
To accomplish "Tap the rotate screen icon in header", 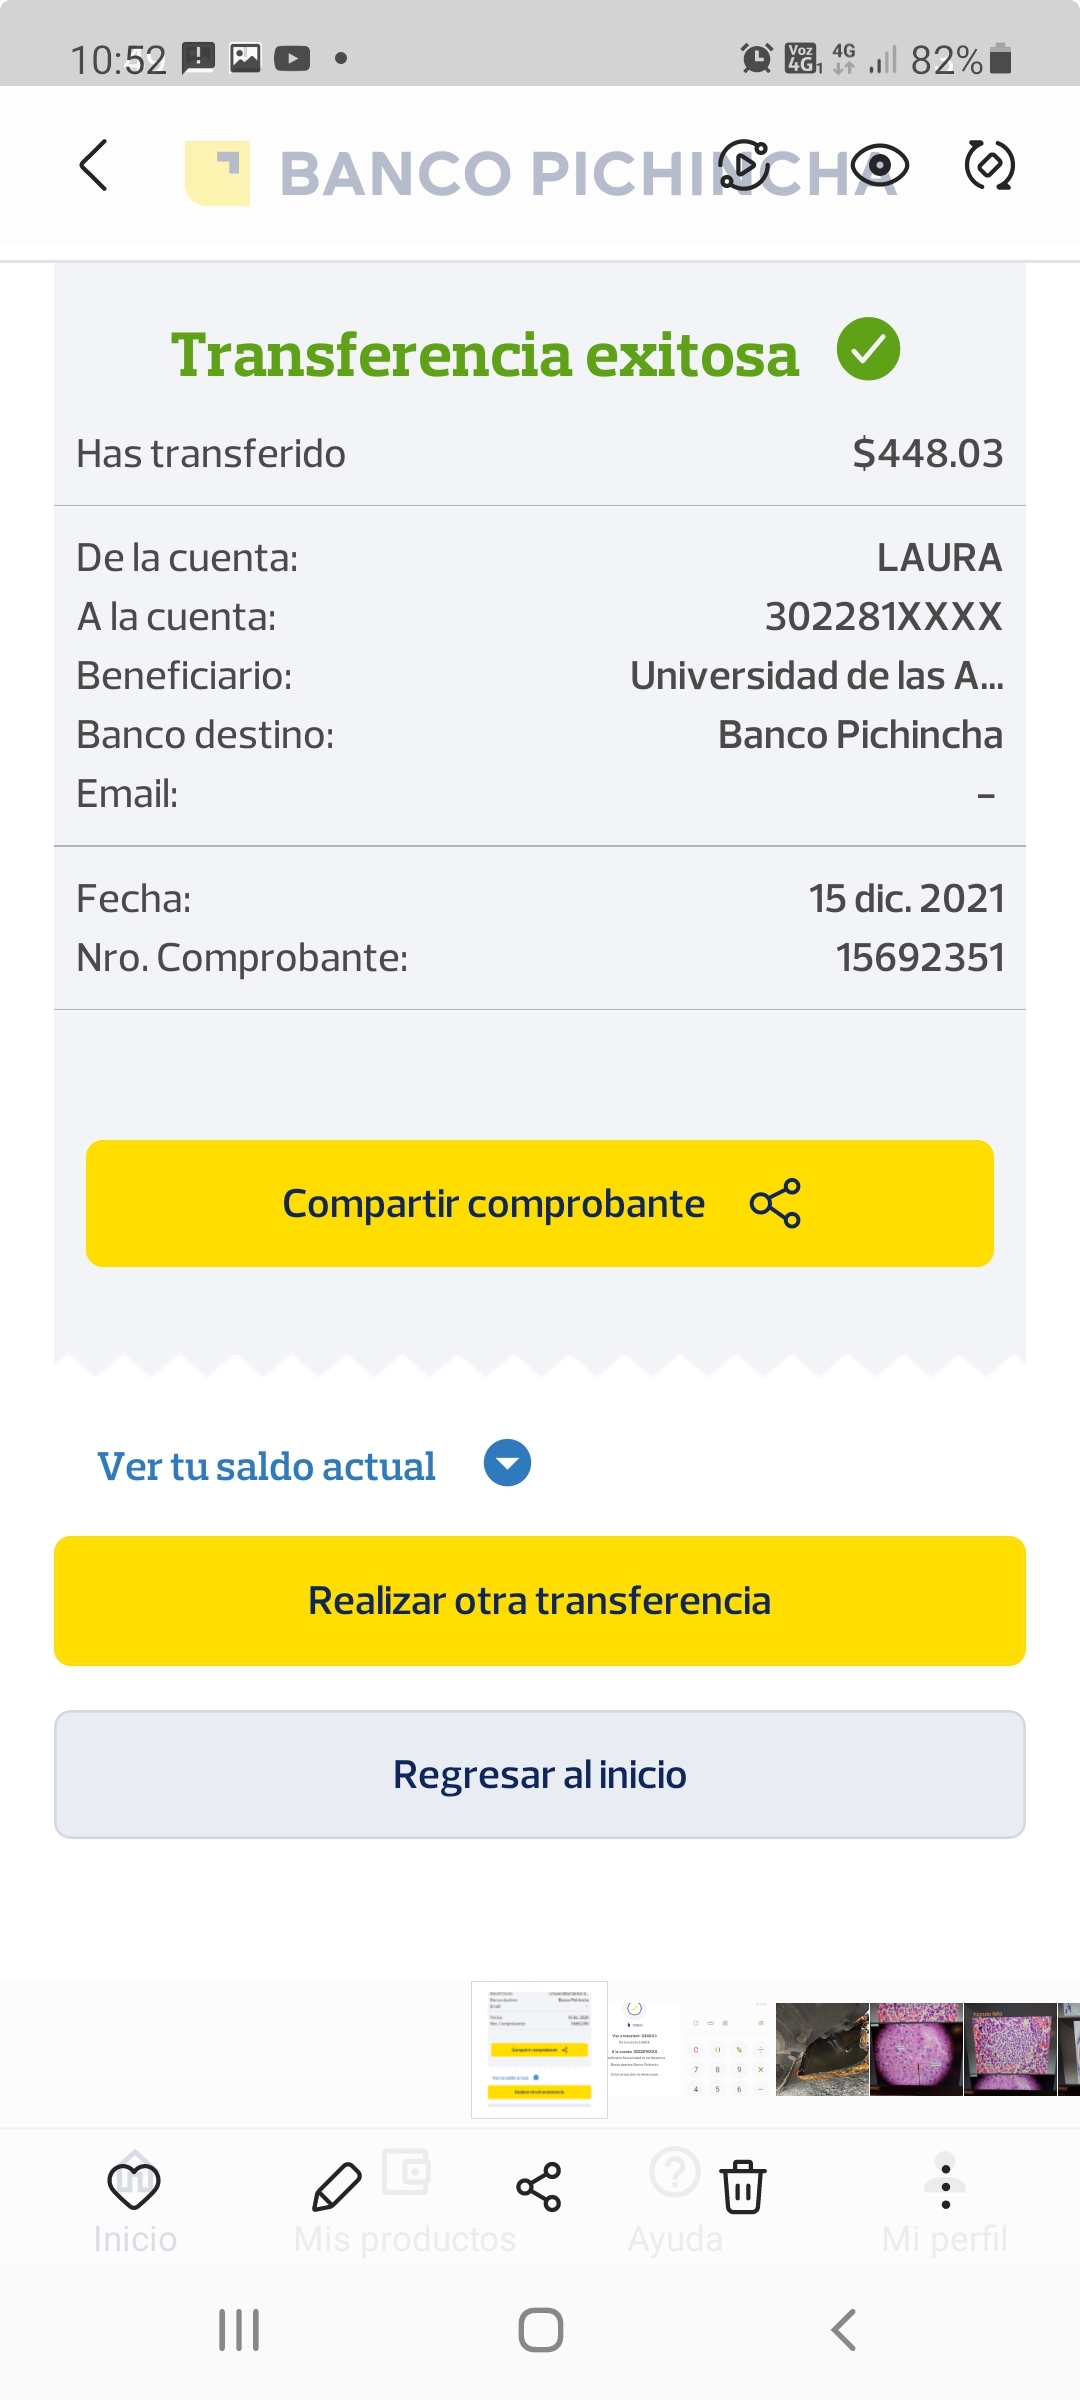I will tap(989, 165).
